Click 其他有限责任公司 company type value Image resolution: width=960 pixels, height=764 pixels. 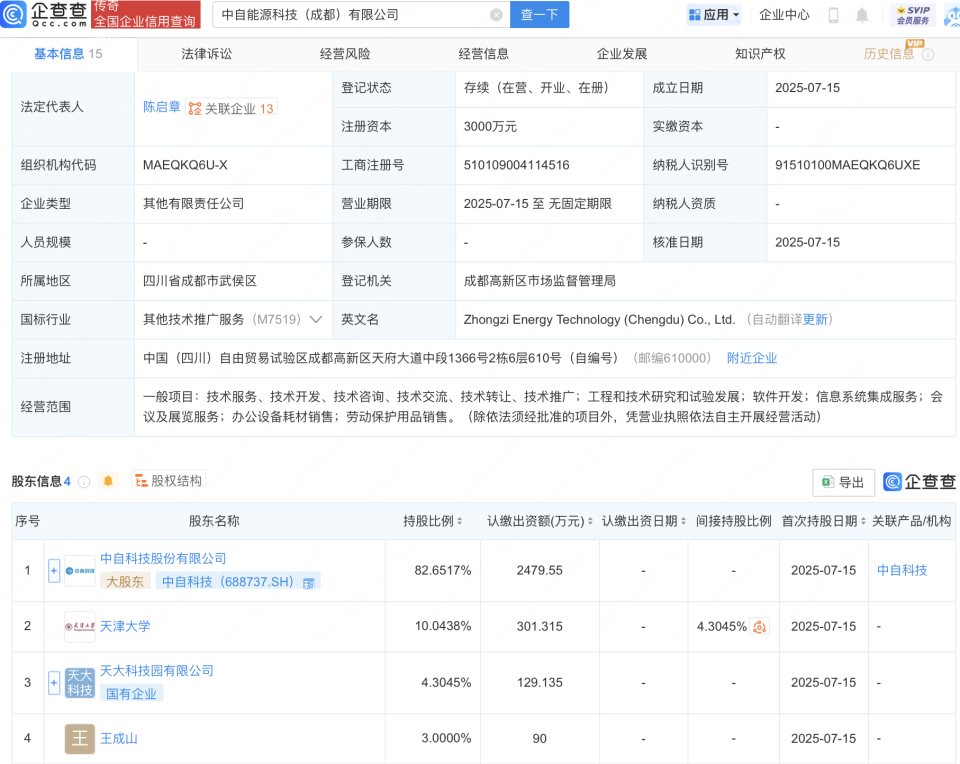[193, 204]
